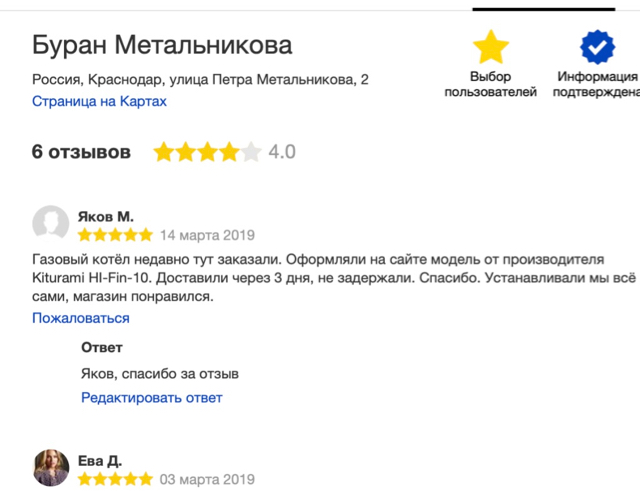Click the 'Ответ' reply heading
This screenshot has width=640, height=491.
click(x=102, y=347)
